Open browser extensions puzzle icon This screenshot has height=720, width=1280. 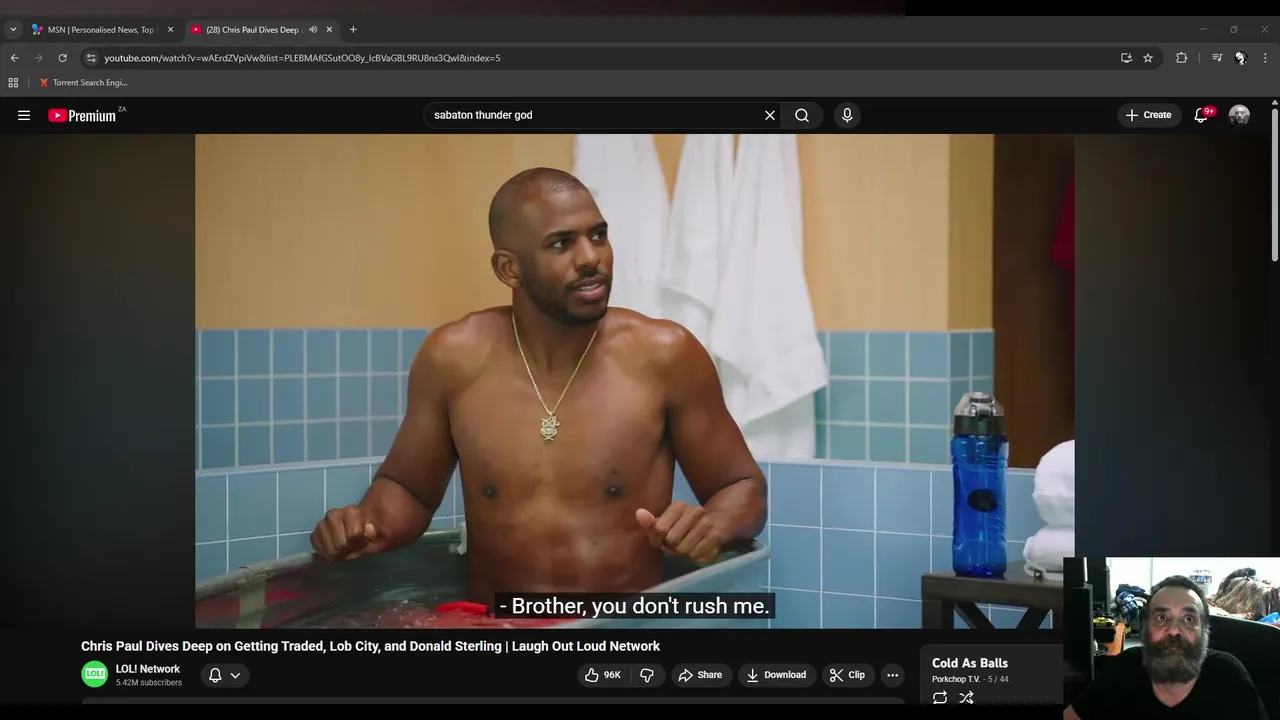coord(1181,58)
